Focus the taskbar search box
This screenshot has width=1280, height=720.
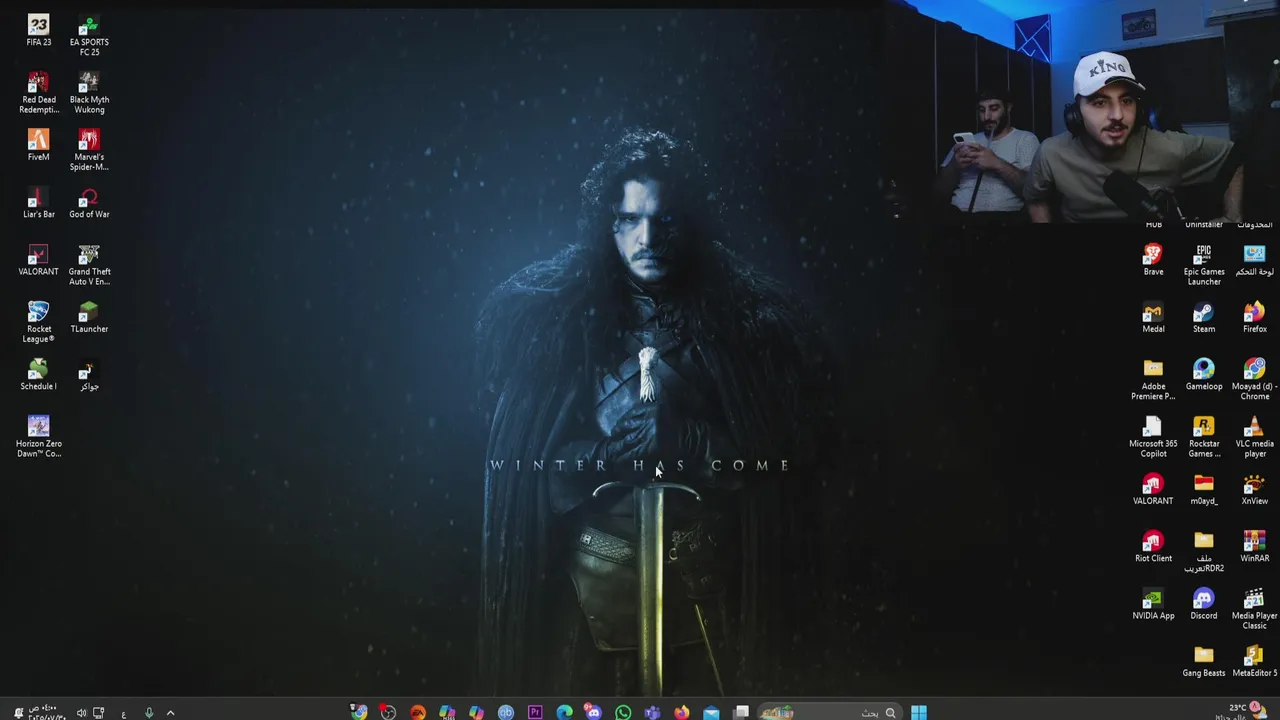[x=829, y=712]
